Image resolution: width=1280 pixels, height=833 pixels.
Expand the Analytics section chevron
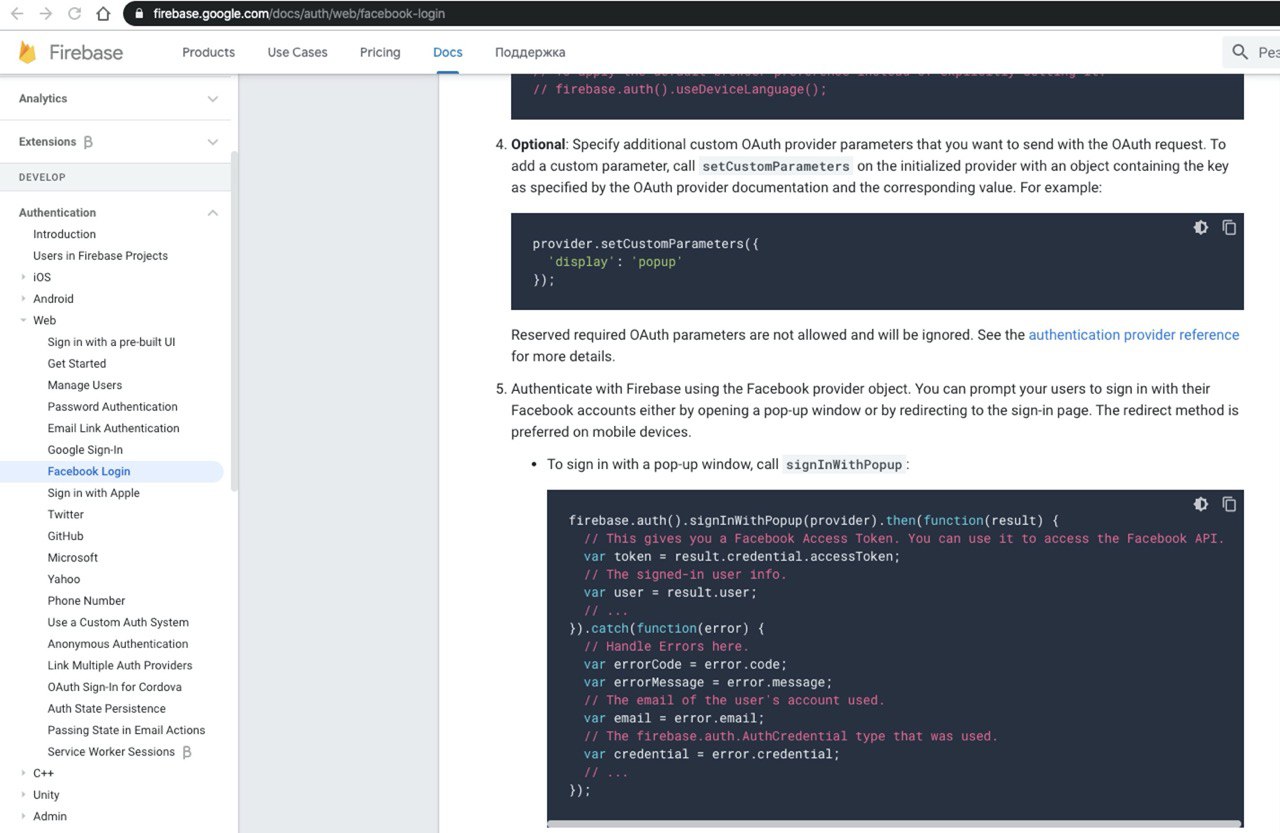[x=213, y=99]
